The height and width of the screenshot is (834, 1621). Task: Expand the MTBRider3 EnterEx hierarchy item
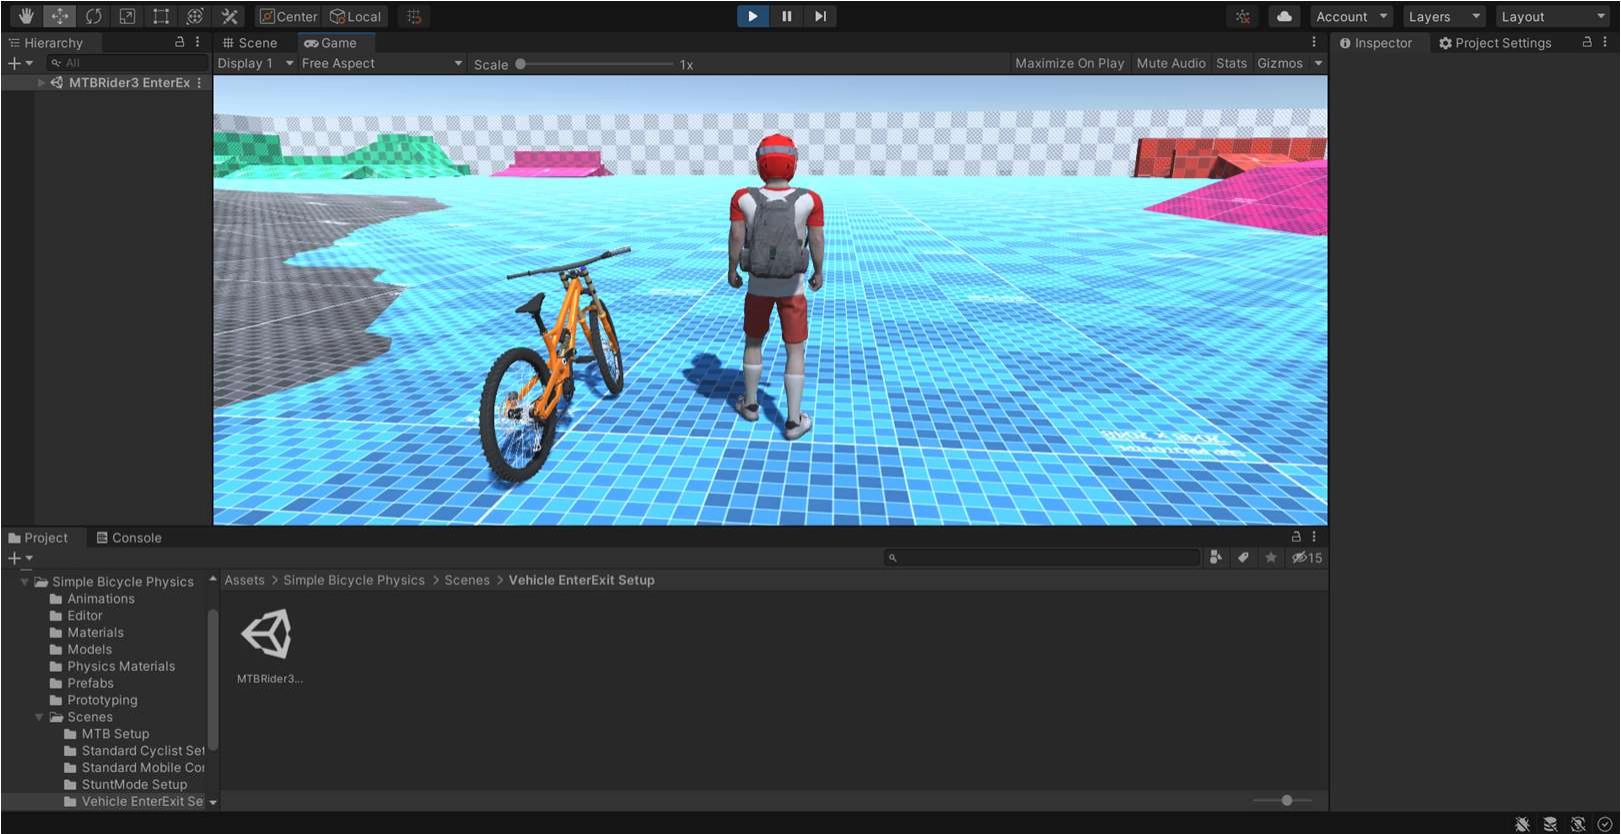click(41, 83)
